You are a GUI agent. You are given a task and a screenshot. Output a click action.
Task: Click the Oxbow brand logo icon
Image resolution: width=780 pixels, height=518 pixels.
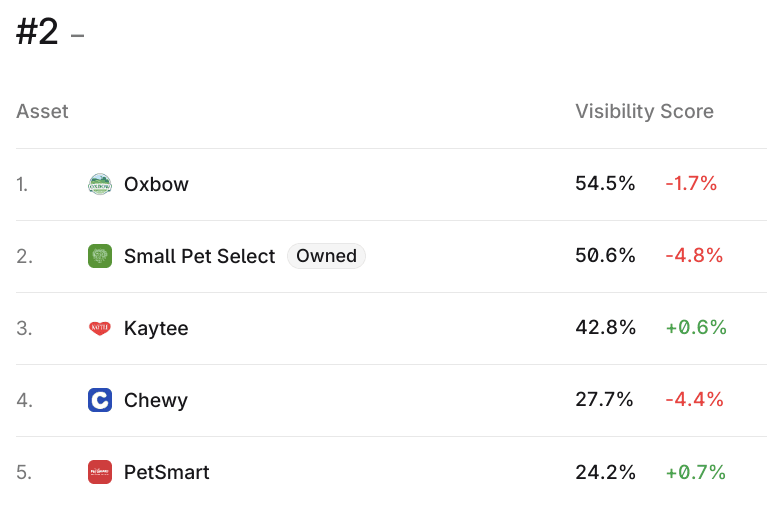point(100,184)
